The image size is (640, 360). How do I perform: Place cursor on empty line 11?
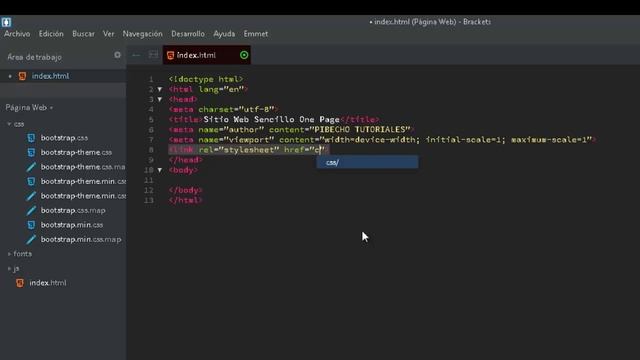coord(384,180)
